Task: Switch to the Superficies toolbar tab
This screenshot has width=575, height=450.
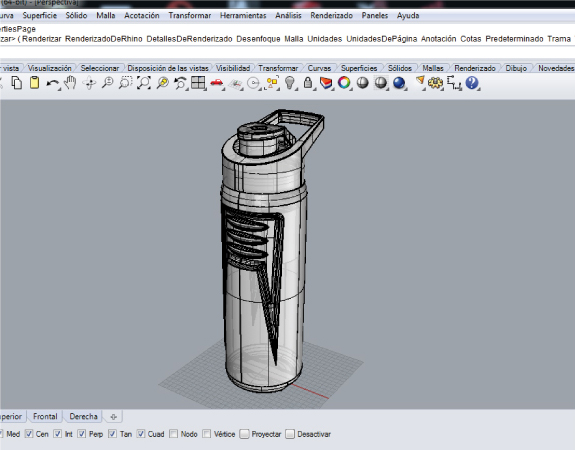Action: tap(359, 68)
